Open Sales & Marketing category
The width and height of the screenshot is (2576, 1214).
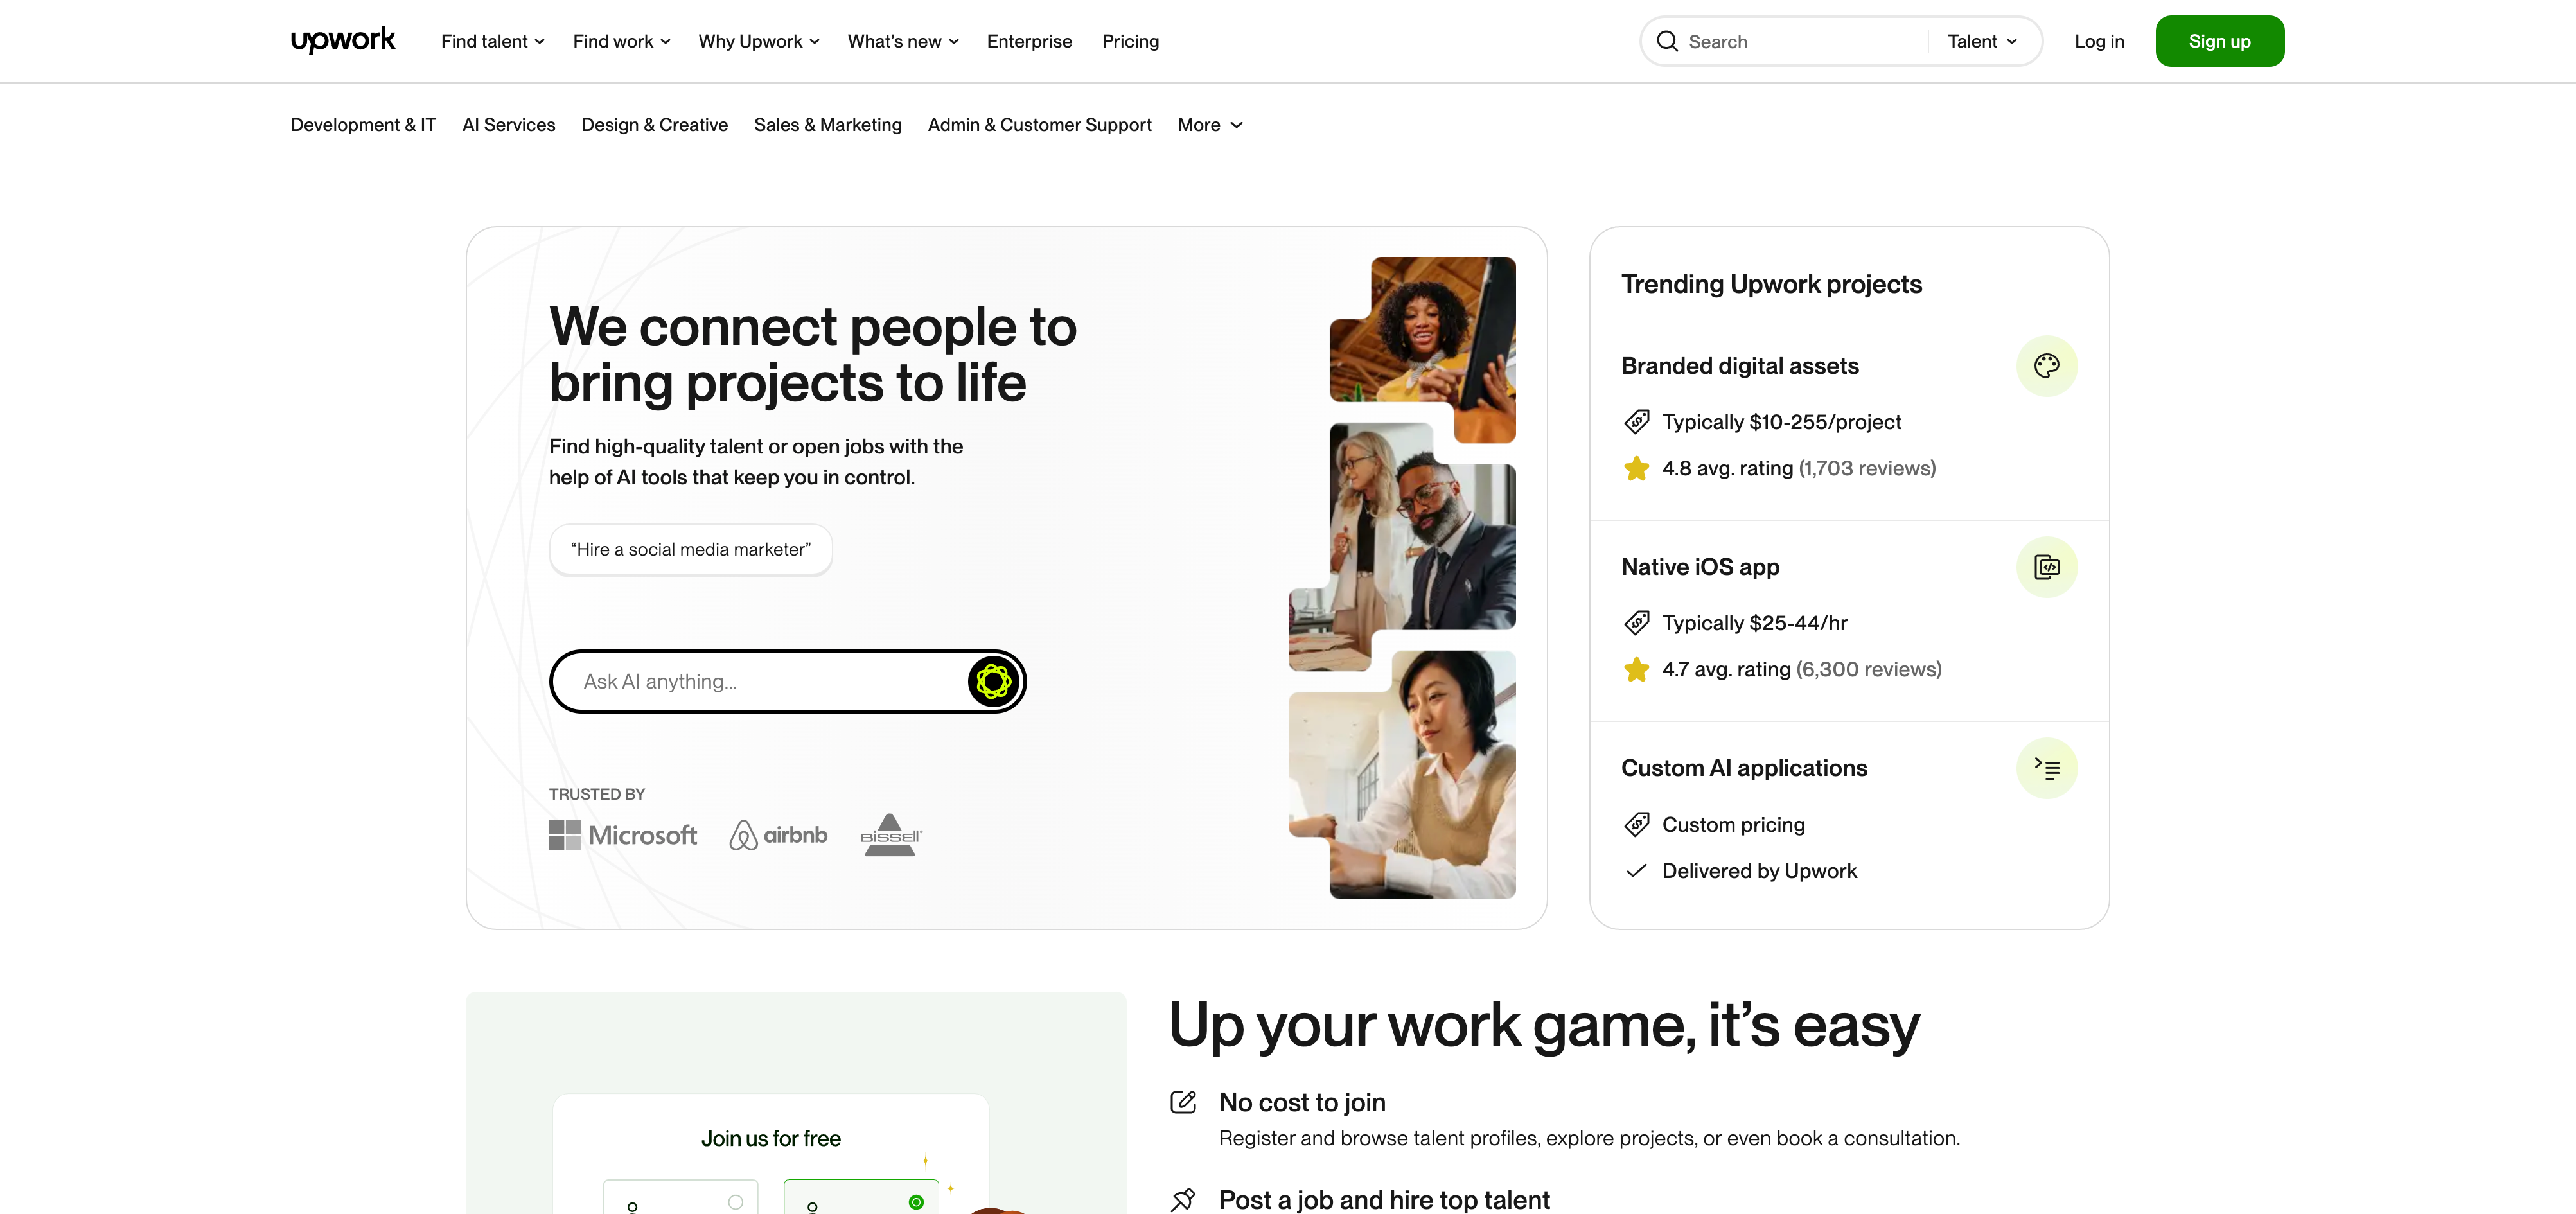point(827,125)
